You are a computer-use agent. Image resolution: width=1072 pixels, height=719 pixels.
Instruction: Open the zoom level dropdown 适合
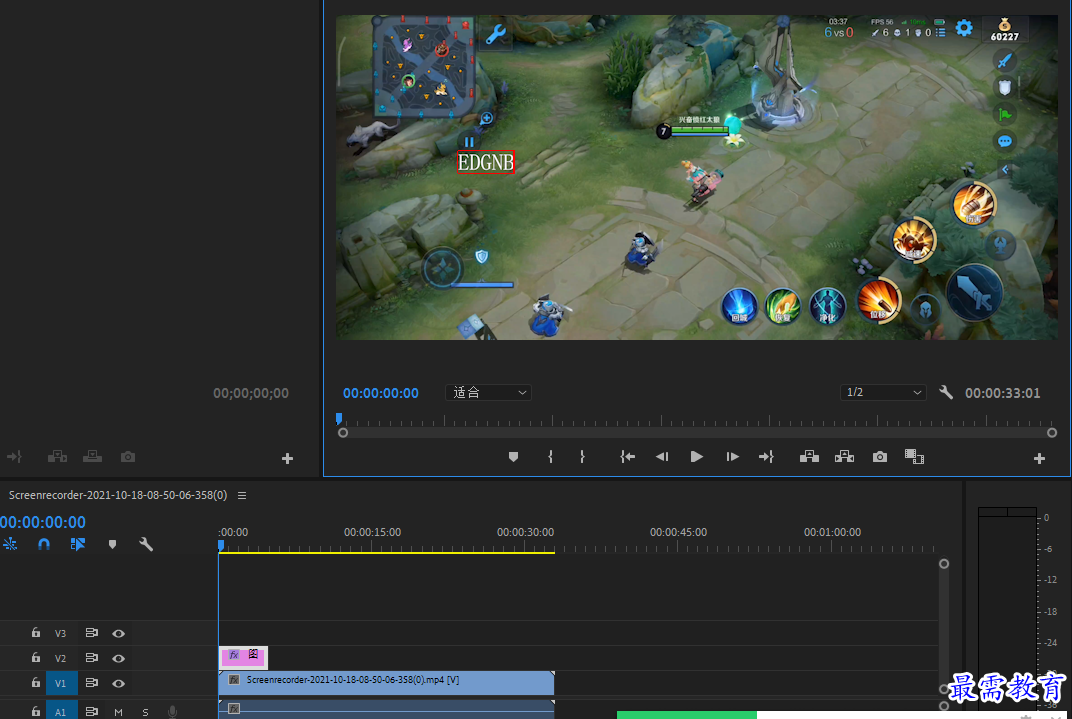[x=488, y=392]
